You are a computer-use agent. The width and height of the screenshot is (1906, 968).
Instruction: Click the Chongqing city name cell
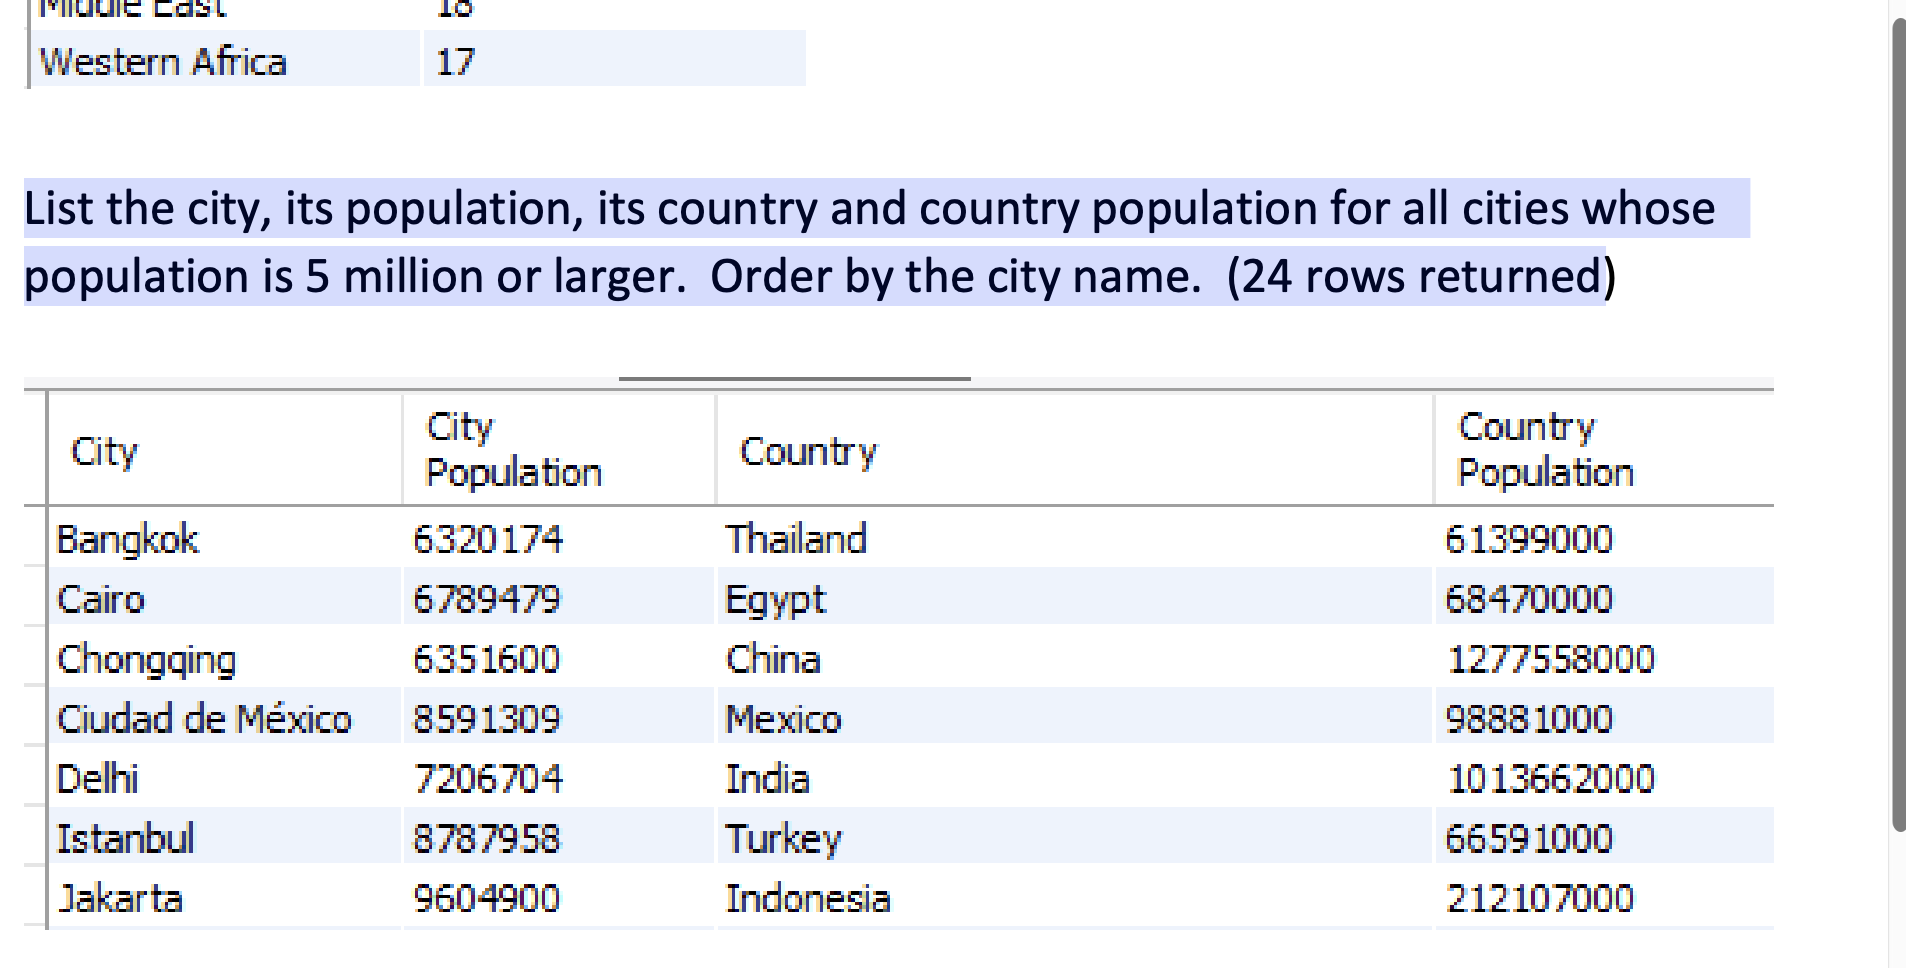[146, 658]
